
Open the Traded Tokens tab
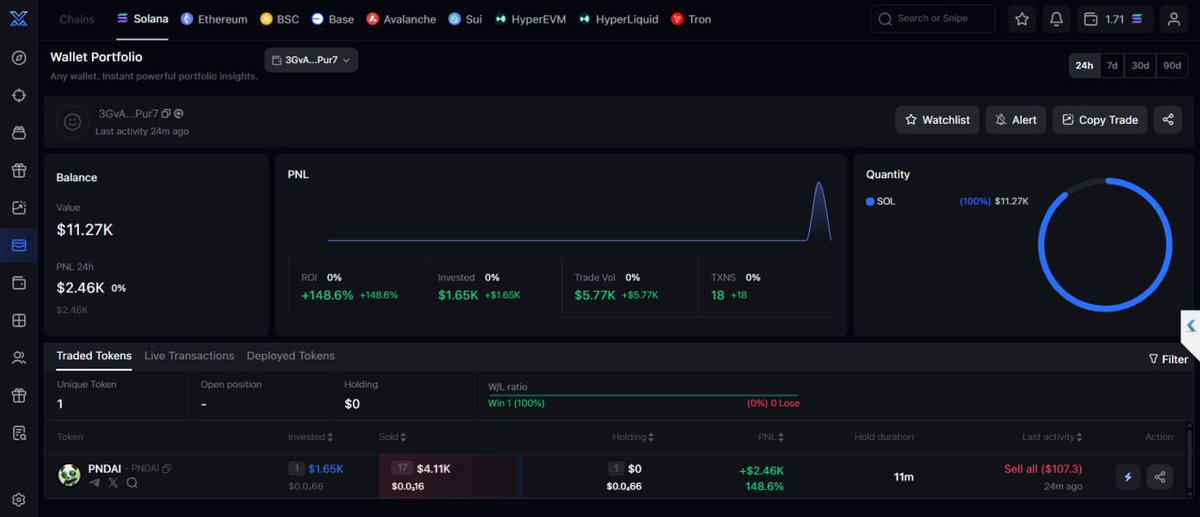coord(94,356)
